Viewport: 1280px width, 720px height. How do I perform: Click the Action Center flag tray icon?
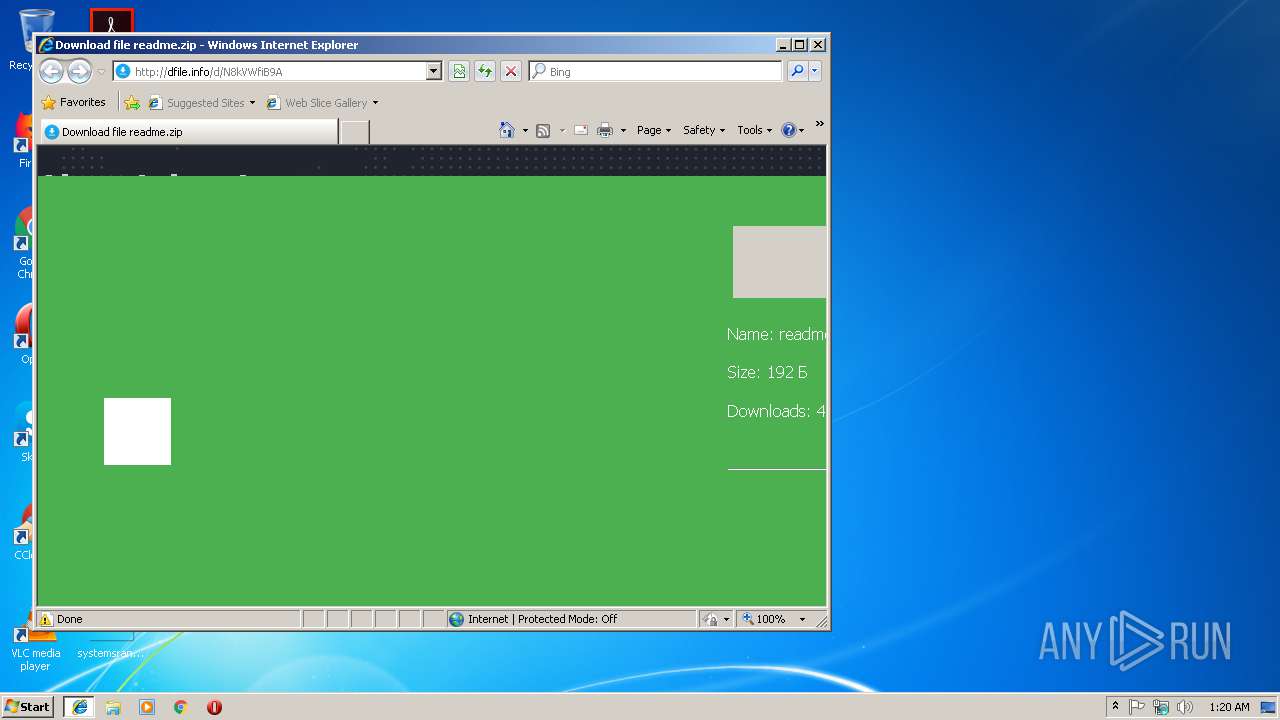point(1137,707)
